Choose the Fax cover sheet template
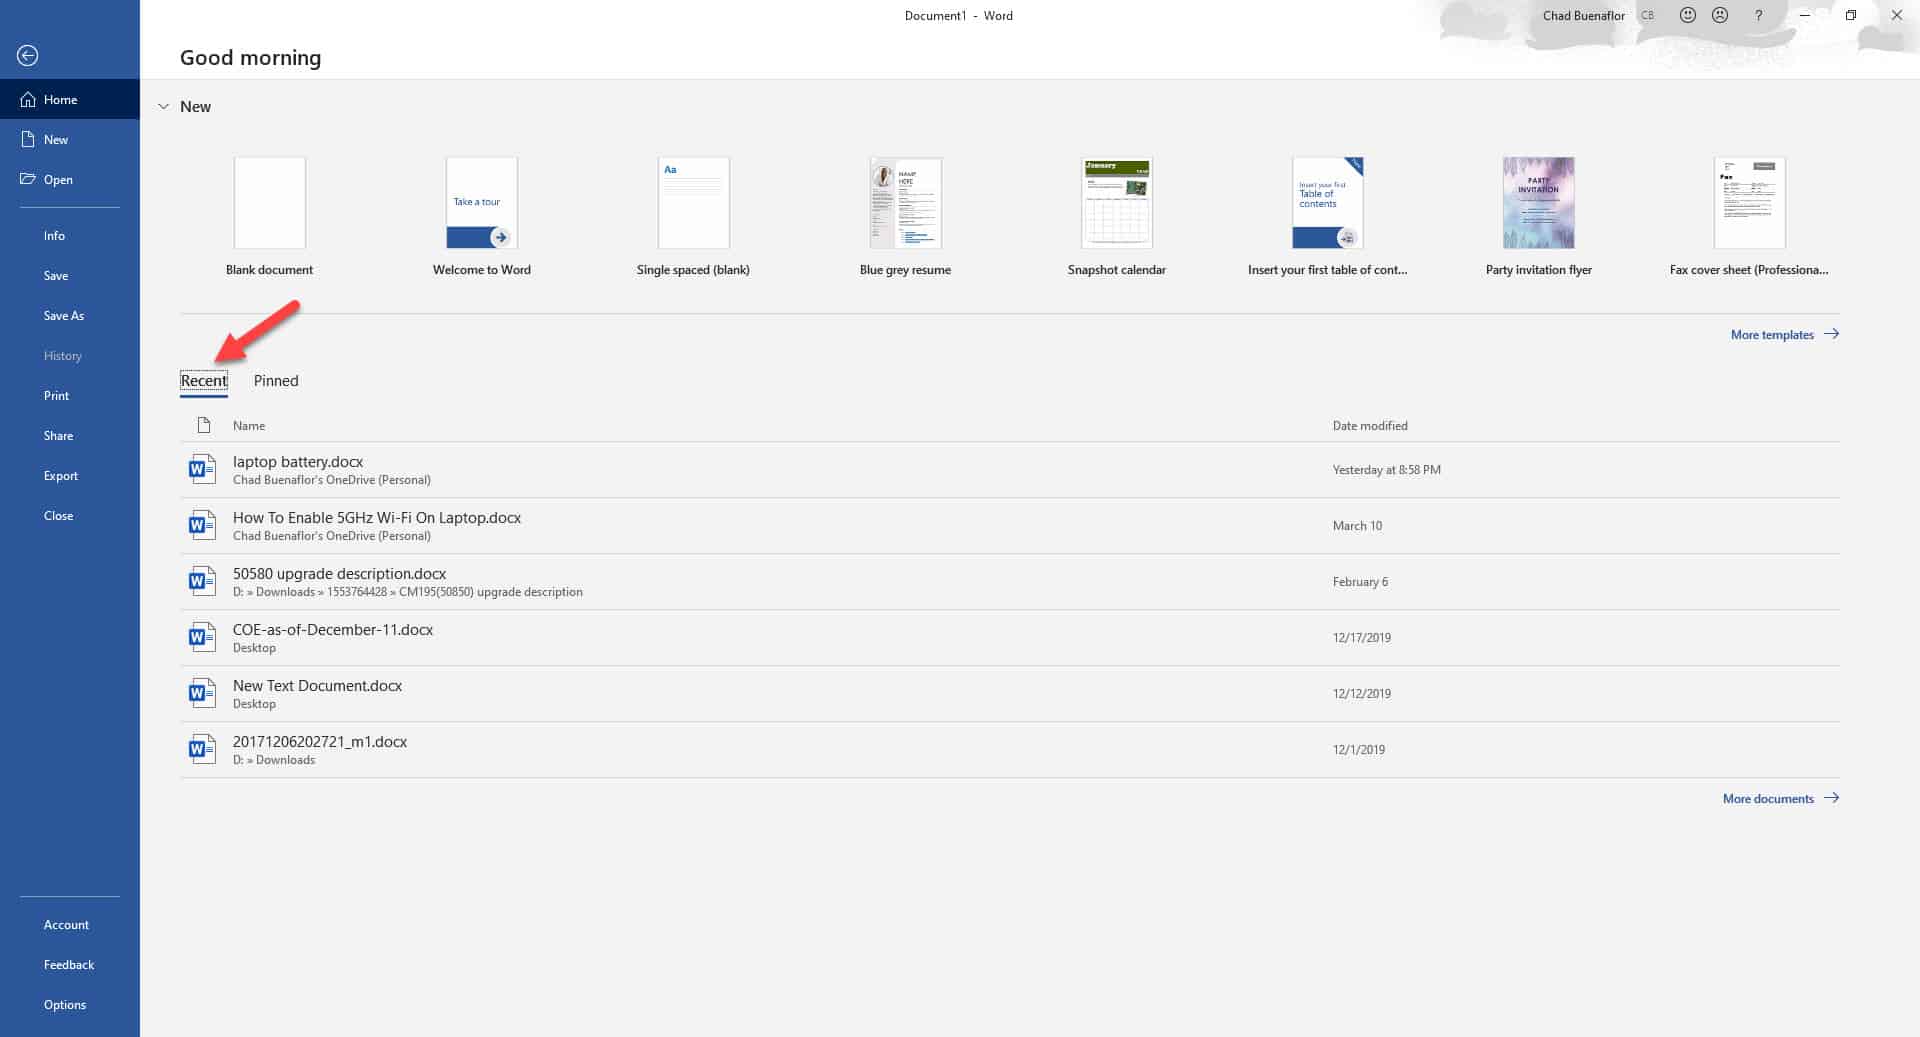This screenshot has width=1920, height=1037. click(x=1750, y=203)
